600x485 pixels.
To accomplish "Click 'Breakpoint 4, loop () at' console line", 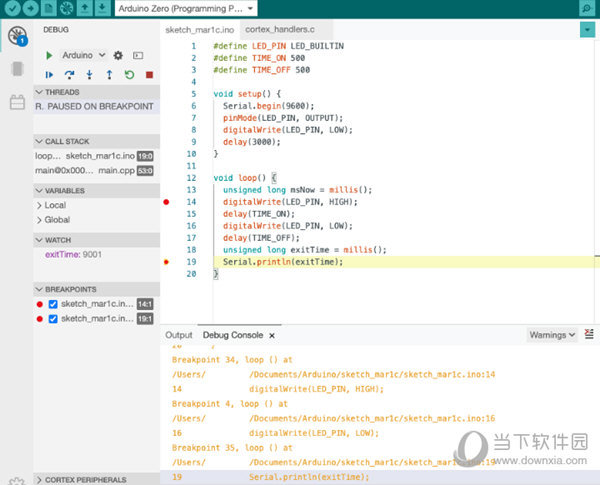I will click(x=230, y=403).
